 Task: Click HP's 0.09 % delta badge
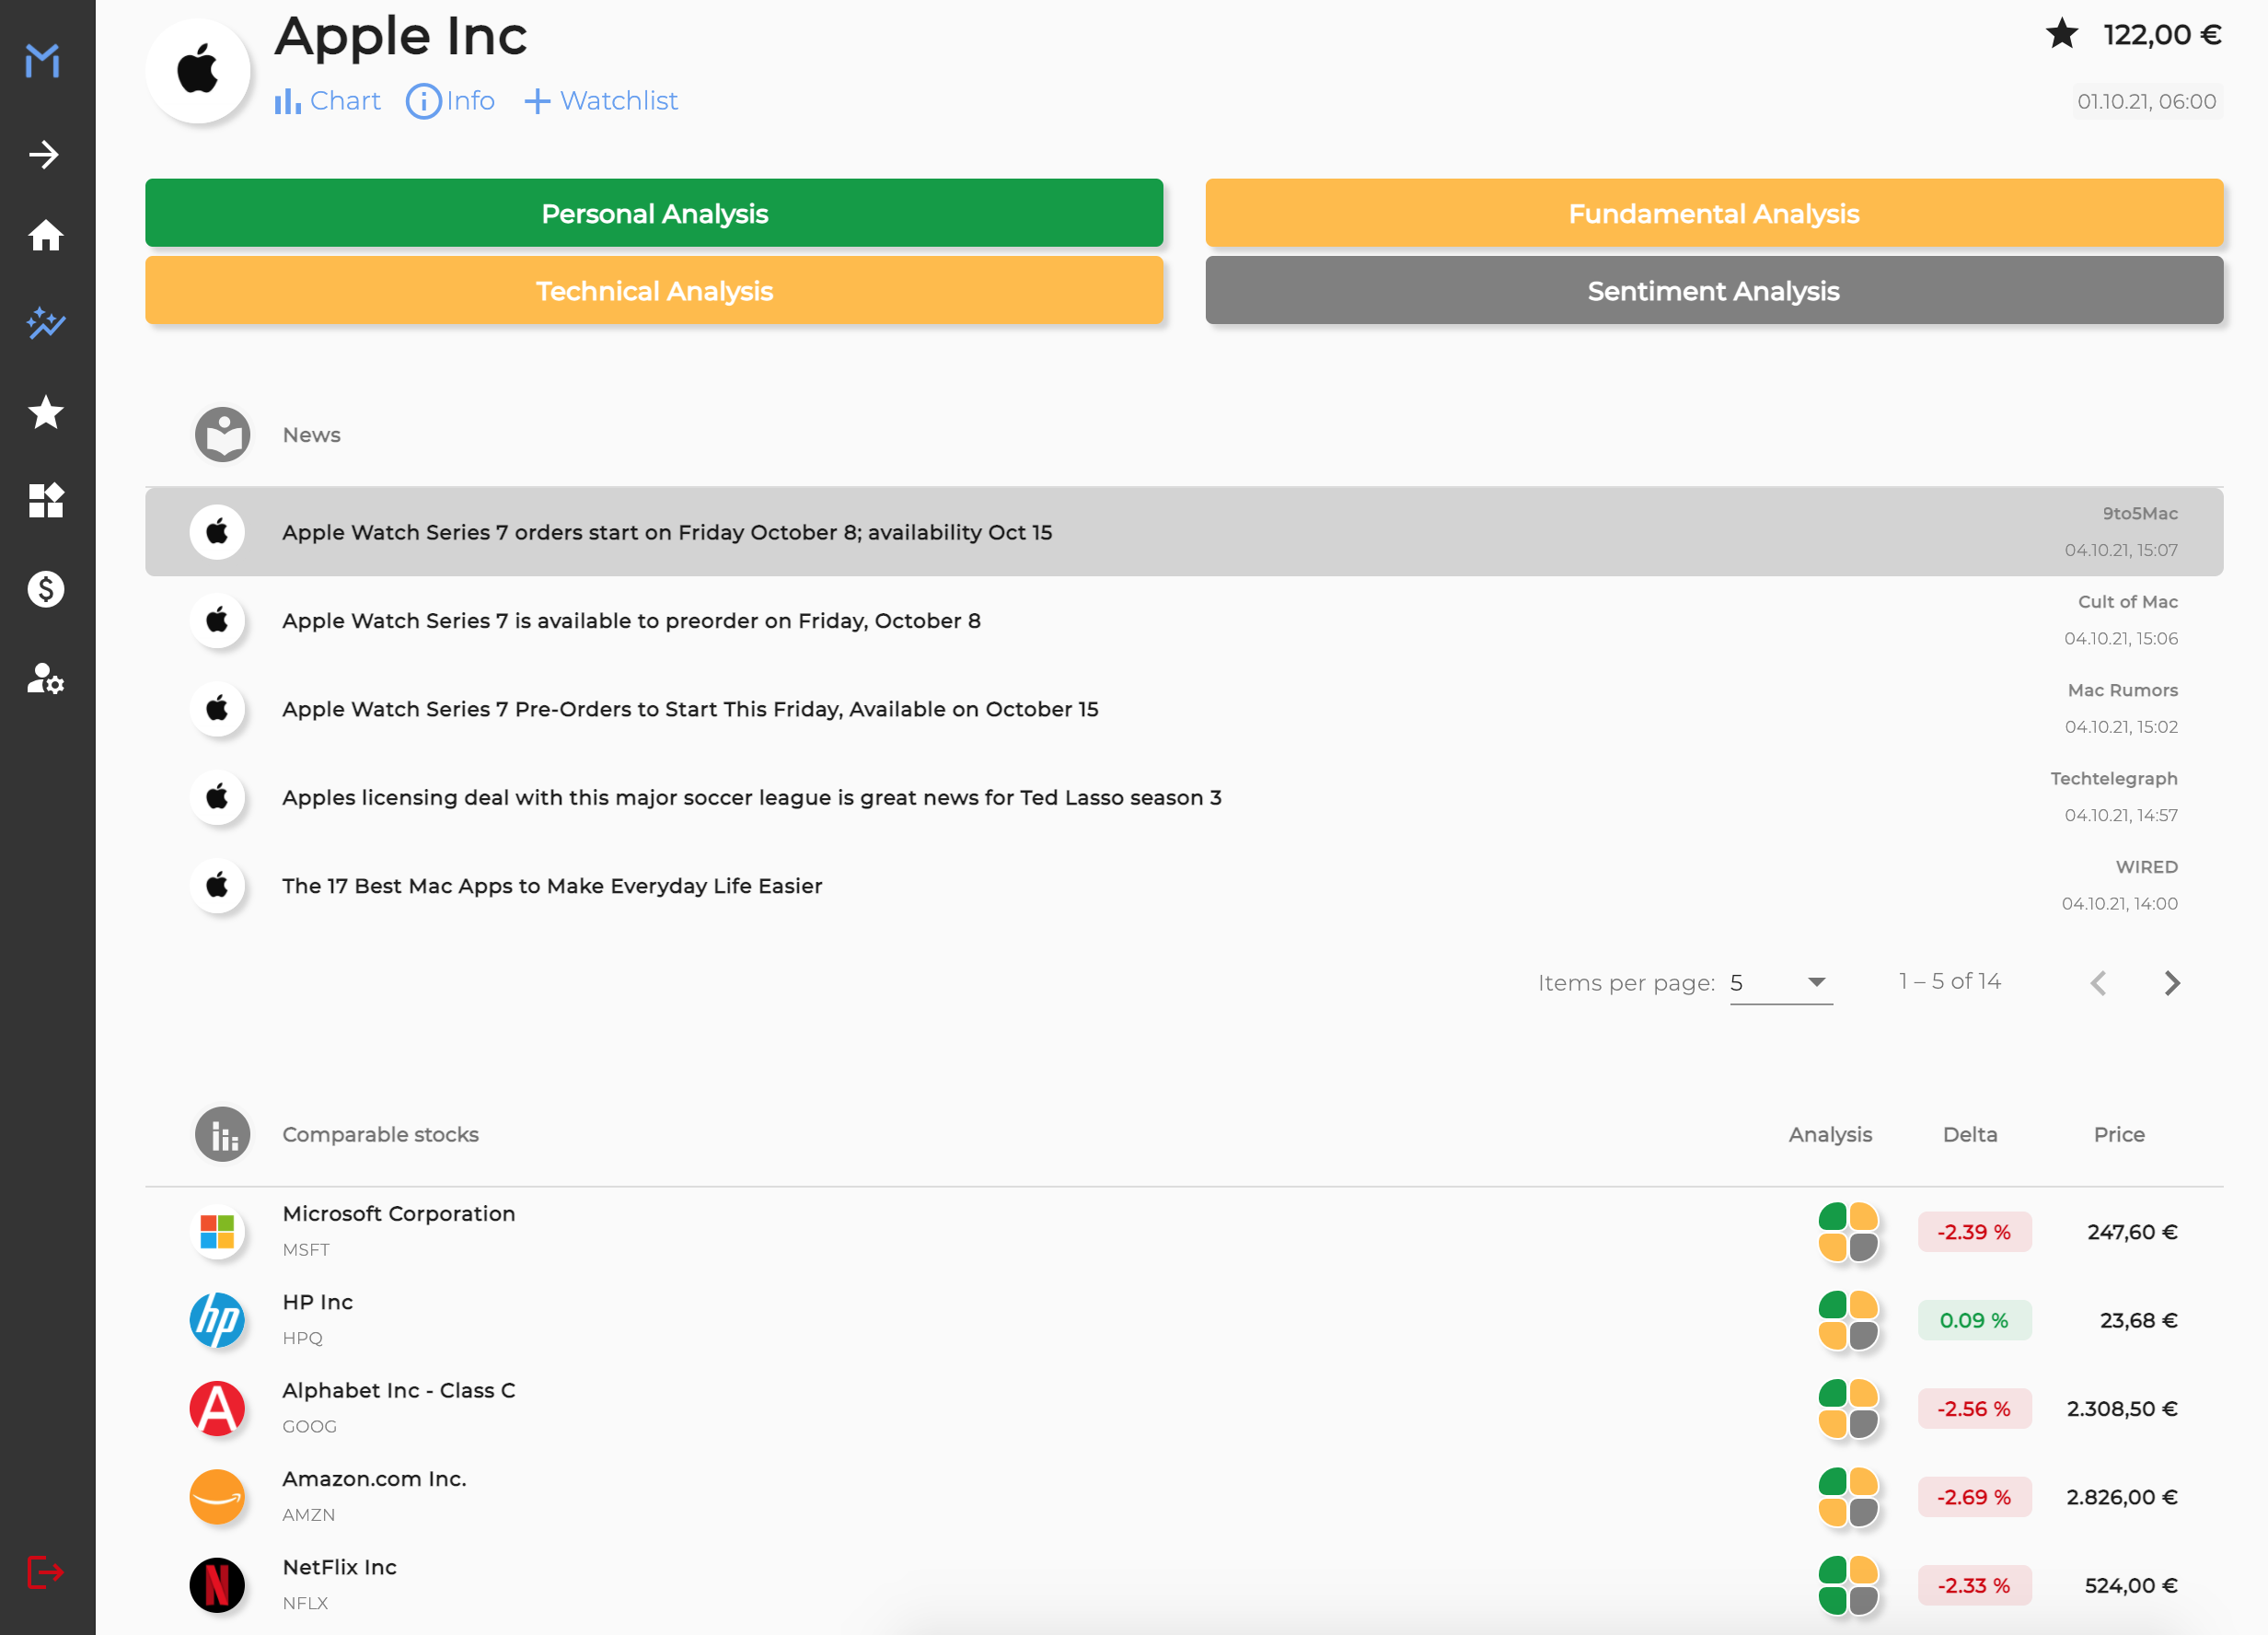click(1974, 1320)
